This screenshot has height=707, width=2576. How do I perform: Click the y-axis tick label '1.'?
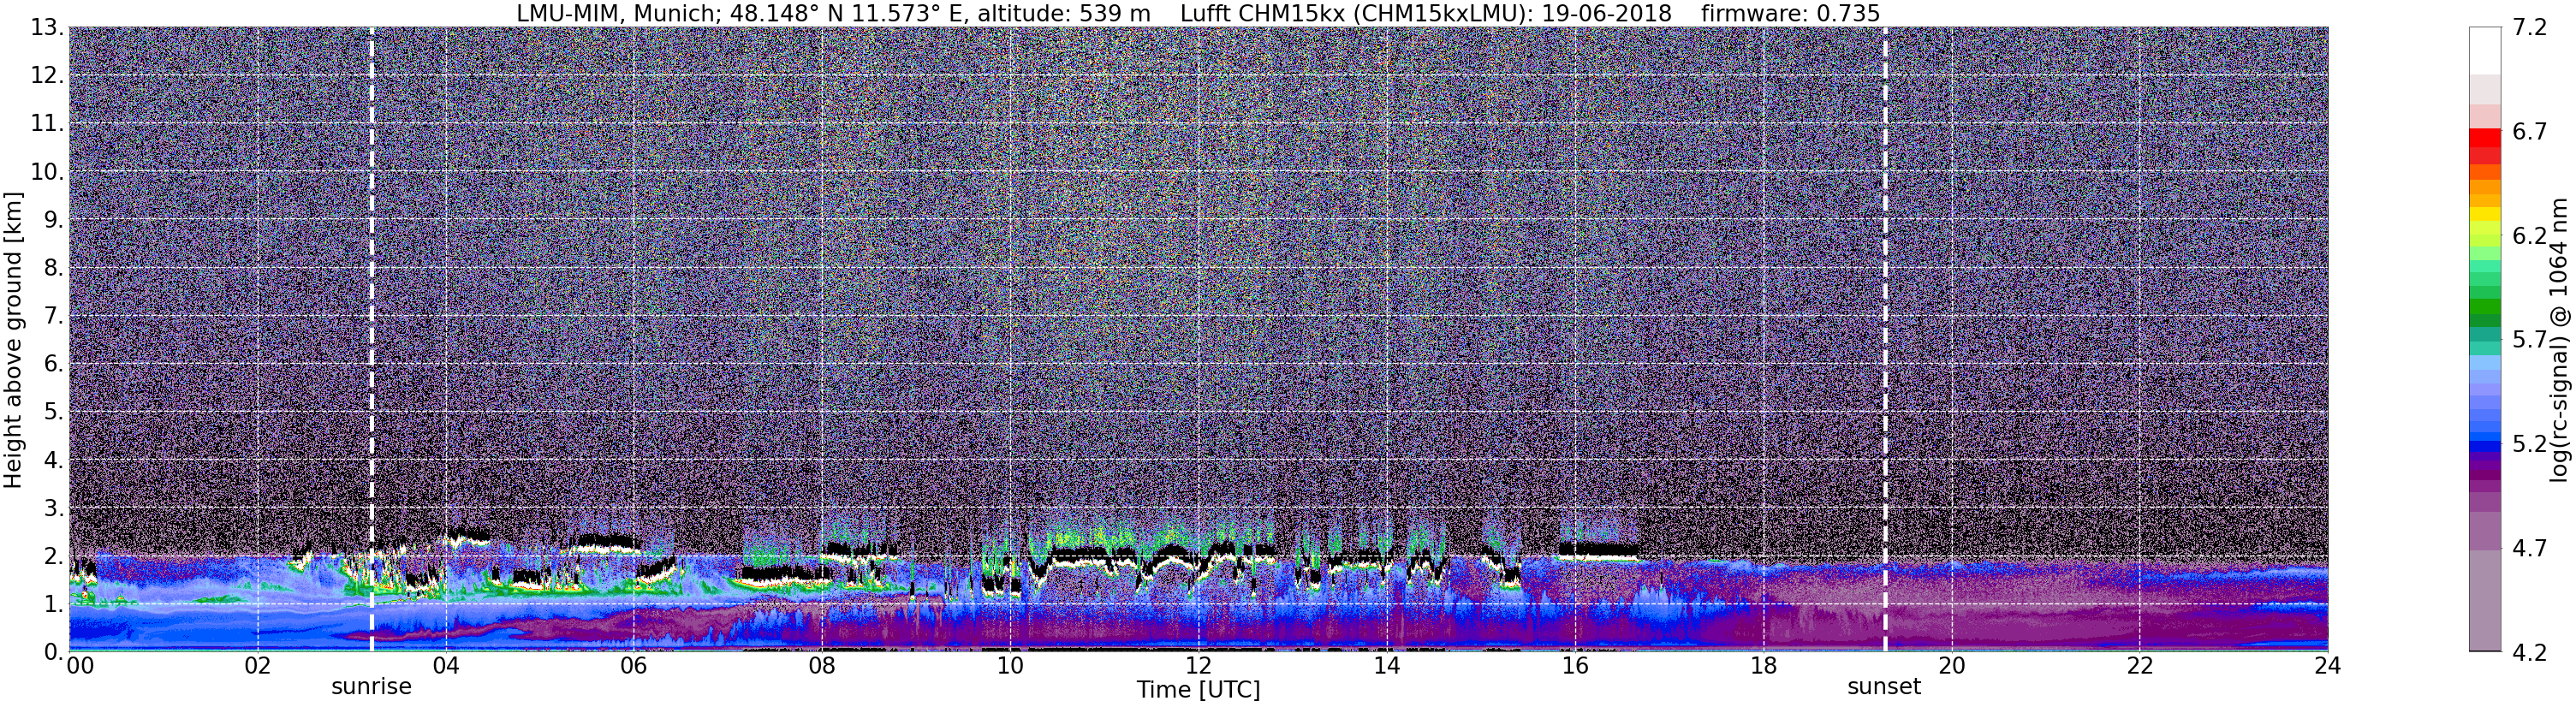coord(54,604)
